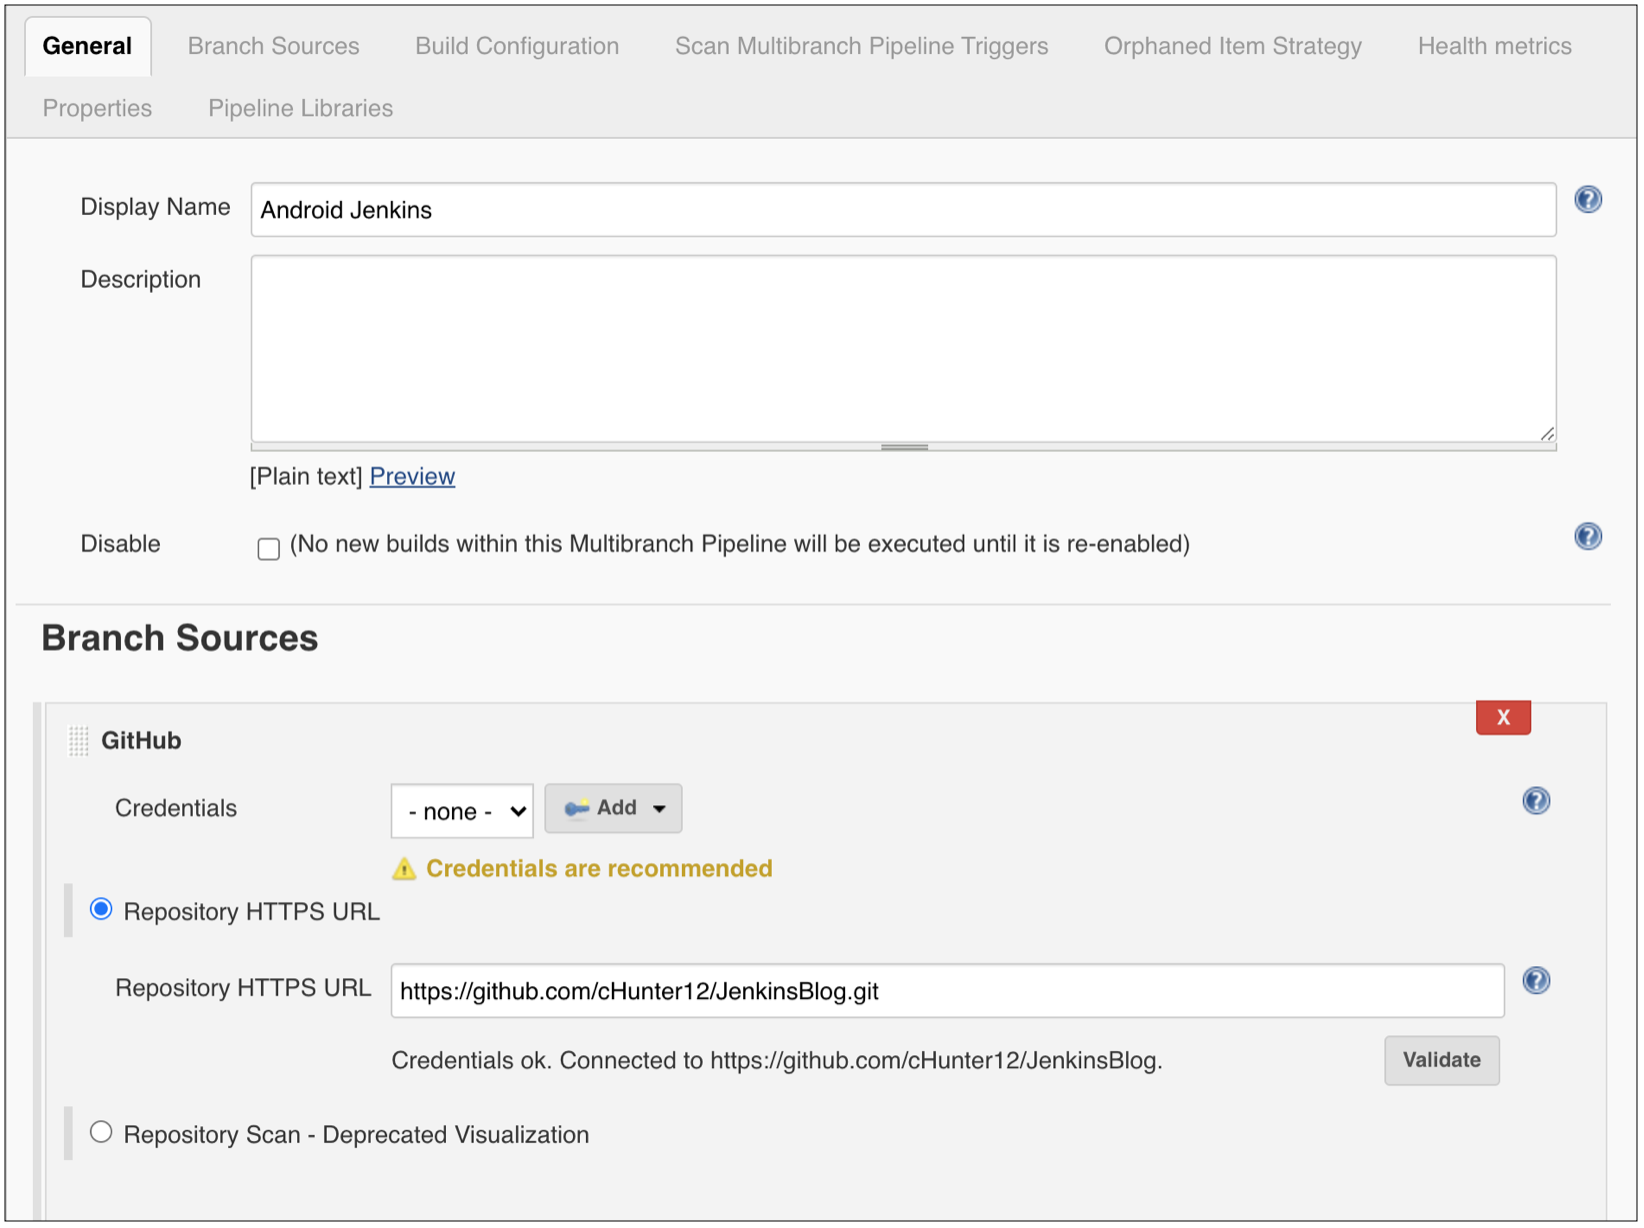The image size is (1644, 1228).
Task: Switch to the Build Configuration tab
Action: pos(516,46)
